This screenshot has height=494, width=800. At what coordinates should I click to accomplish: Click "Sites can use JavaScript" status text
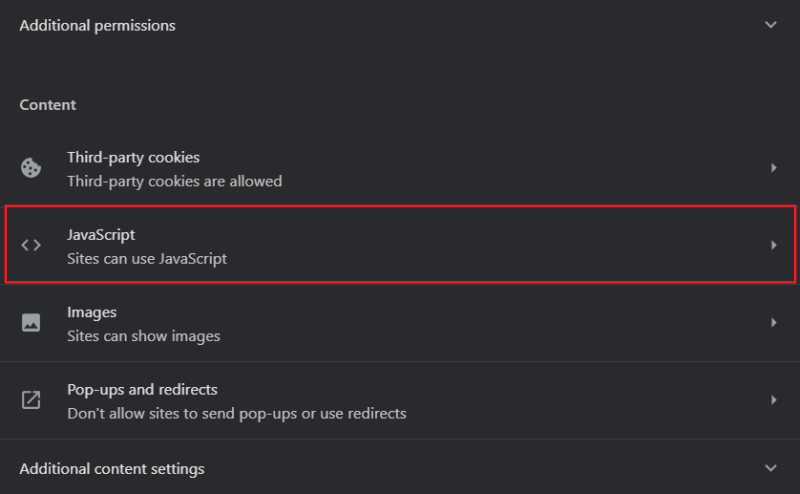147,259
